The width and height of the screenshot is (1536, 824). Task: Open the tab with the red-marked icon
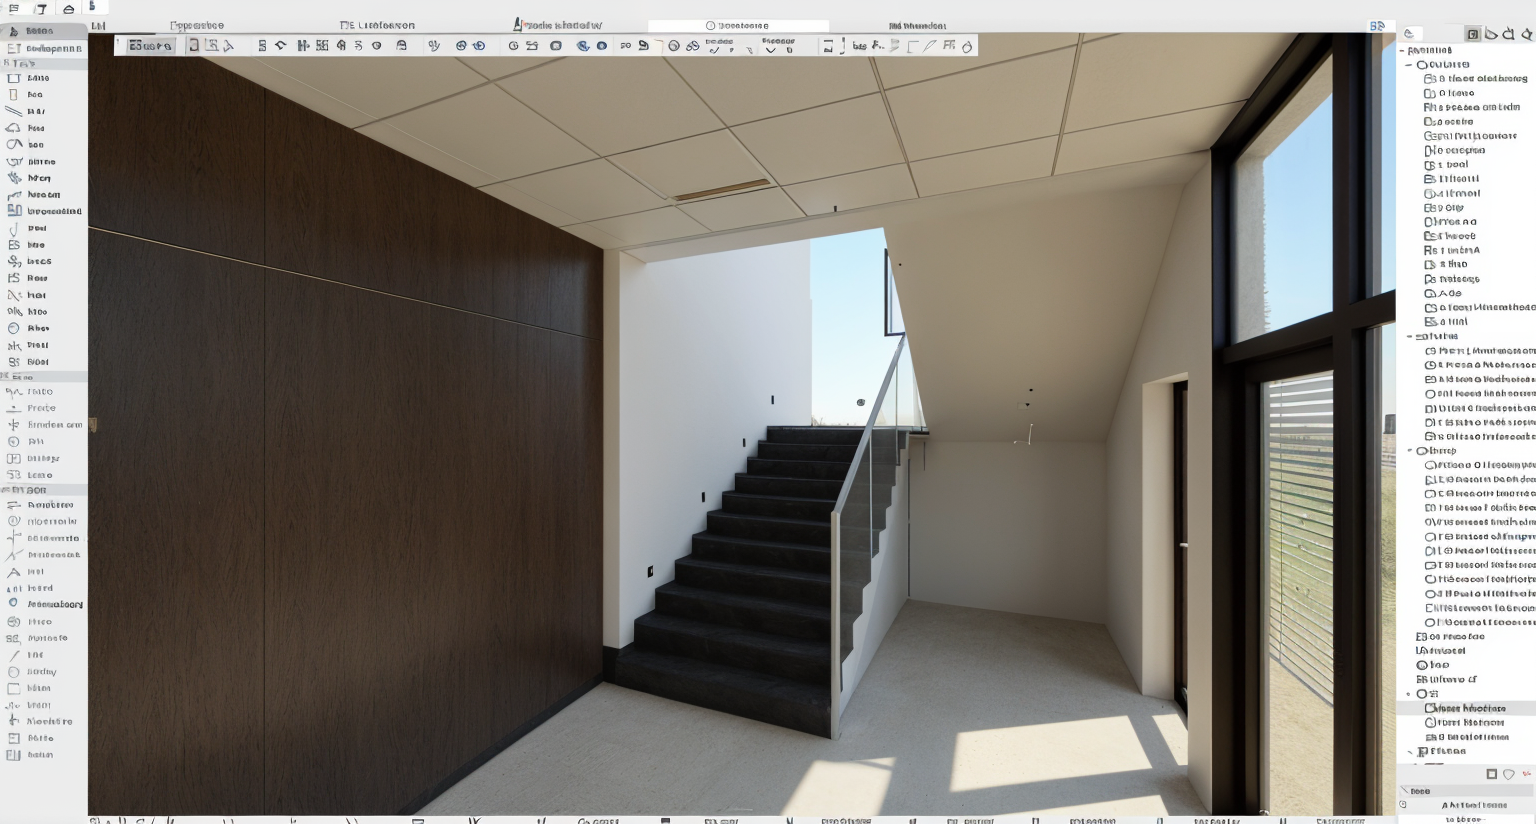coord(558,25)
